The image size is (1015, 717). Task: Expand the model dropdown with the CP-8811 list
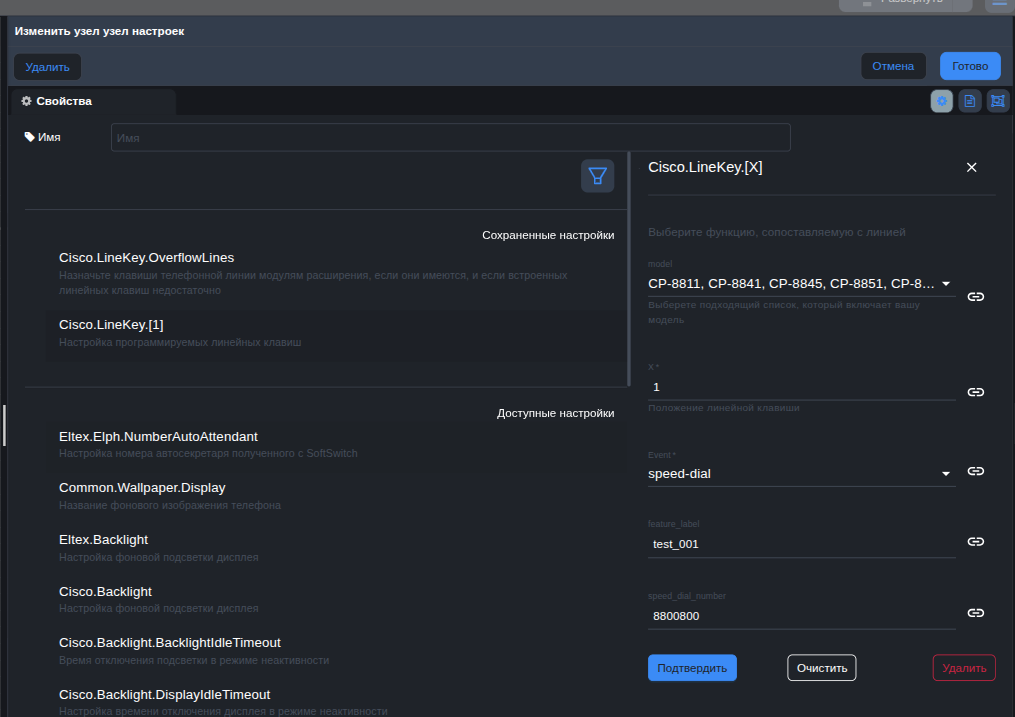tap(801, 283)
